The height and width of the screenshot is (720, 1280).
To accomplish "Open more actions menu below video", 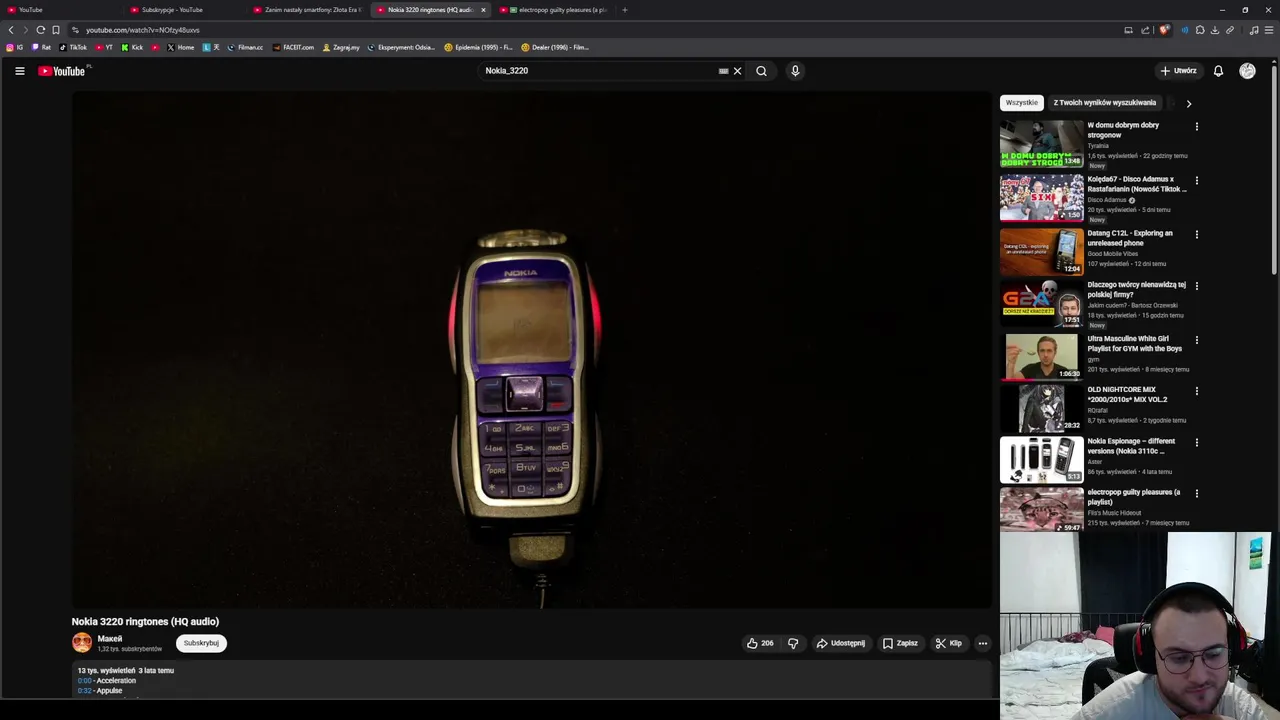I will point(983,643).
